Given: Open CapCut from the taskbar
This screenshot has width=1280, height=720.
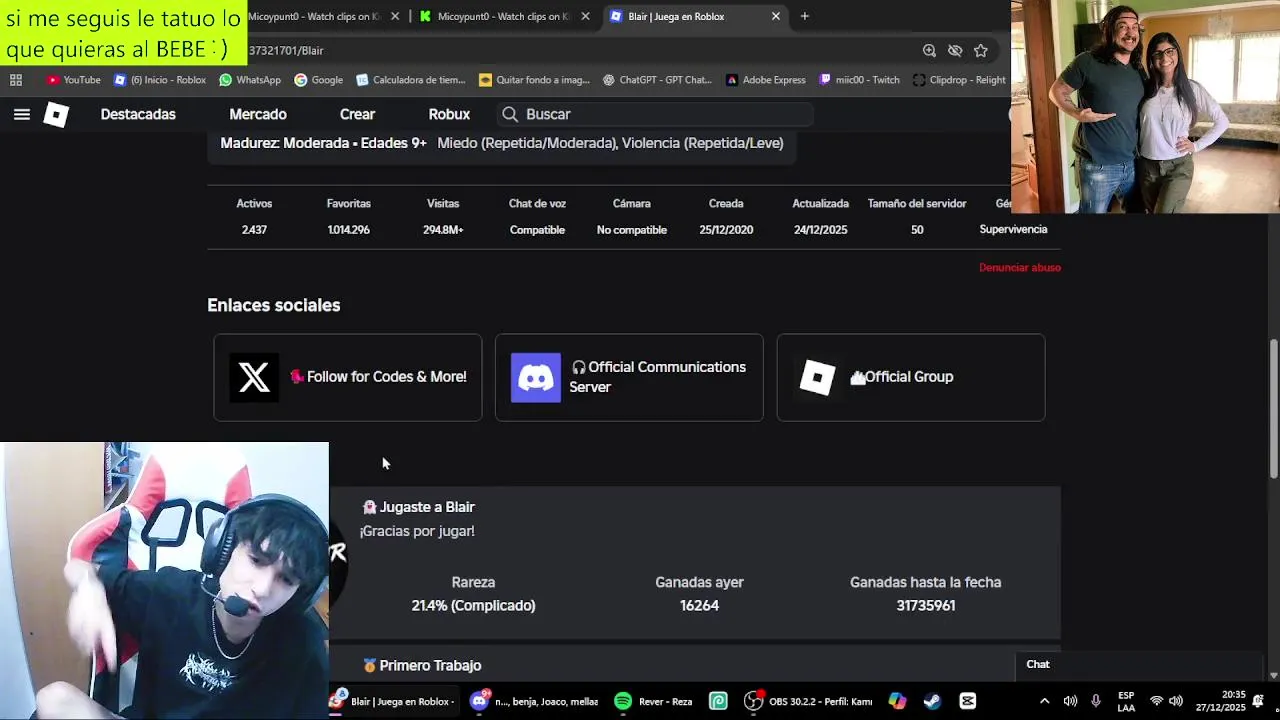Looking at the screenshot, I should tap(967, 701).
